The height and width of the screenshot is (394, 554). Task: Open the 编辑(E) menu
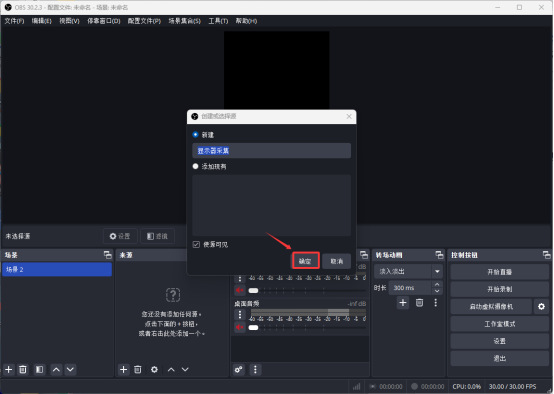(42, 21)
